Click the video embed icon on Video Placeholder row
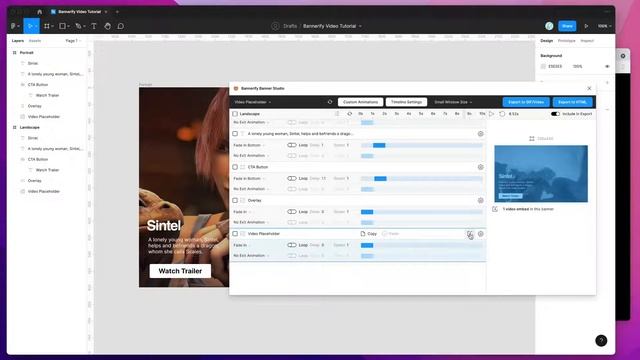The image size is (640, 360). coord(469,234)
